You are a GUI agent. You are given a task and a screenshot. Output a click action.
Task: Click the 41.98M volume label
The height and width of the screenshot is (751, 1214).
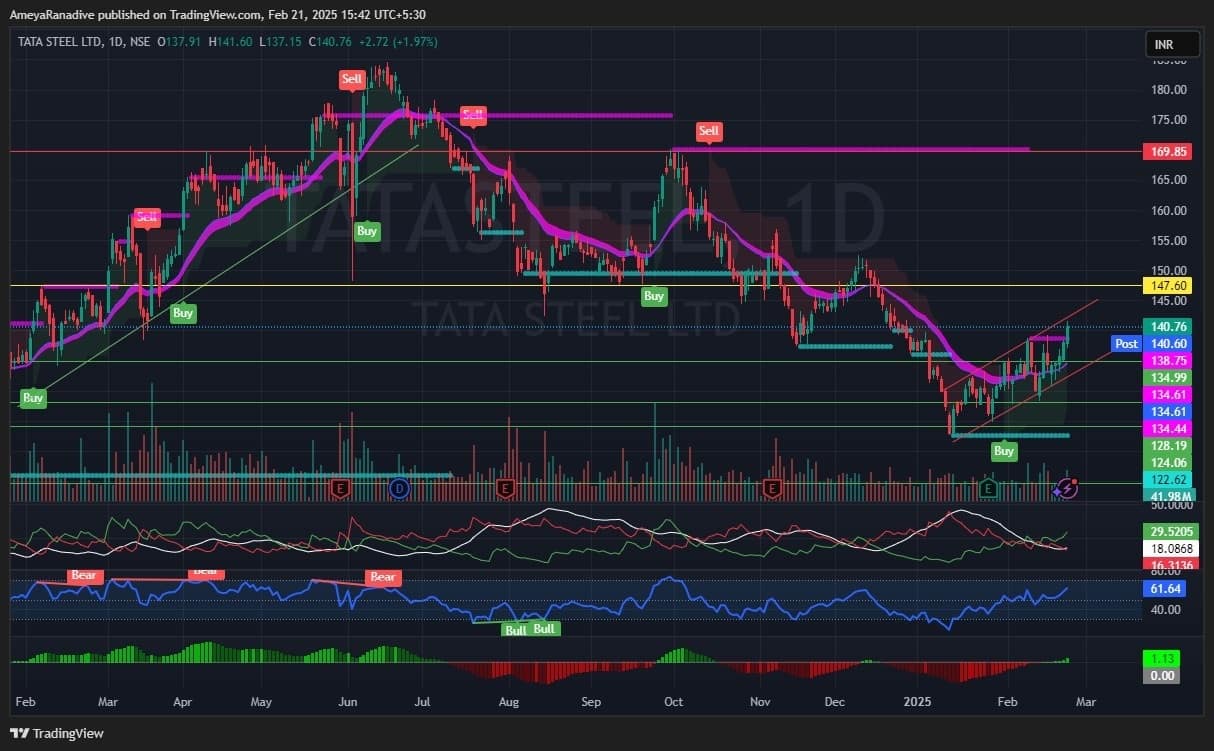pyautogui.click(x=1161, y=496)
